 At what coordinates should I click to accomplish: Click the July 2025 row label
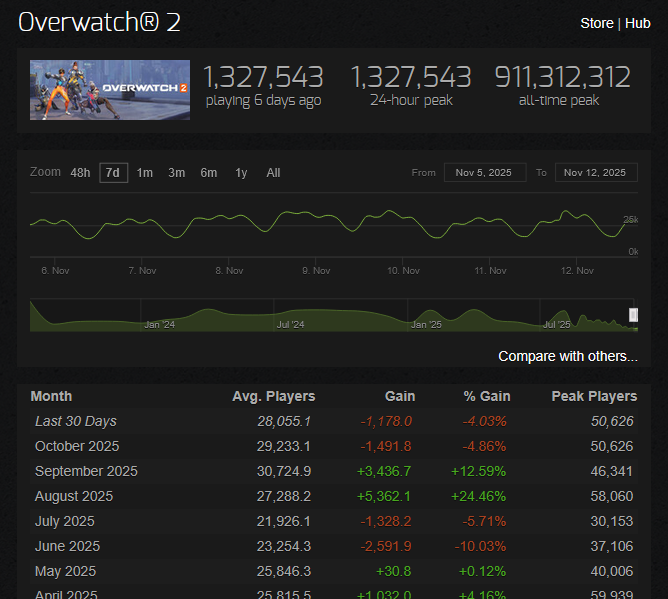pyautogui.click(x=64, y=521)
